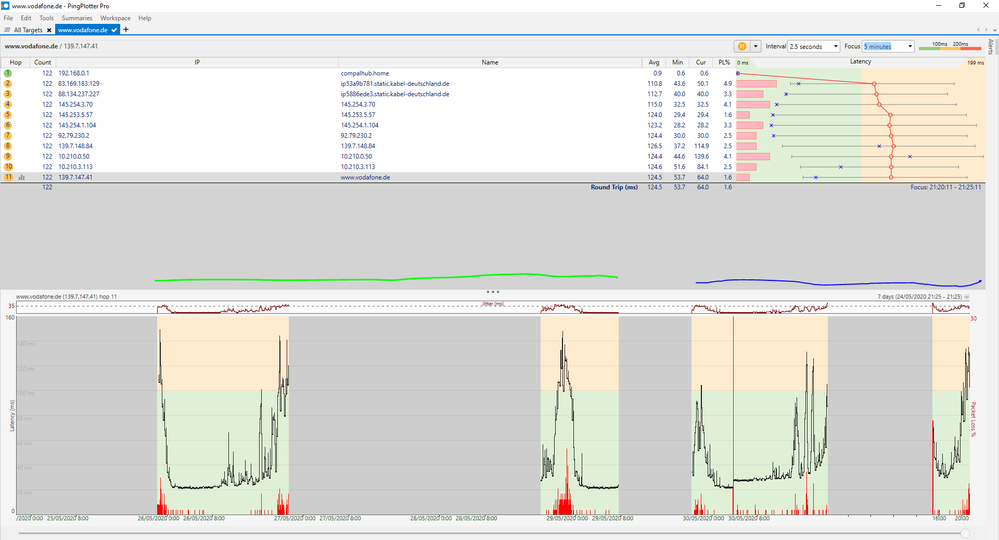
Task: Click the All Targets list icon
Action: click(7, 30)
